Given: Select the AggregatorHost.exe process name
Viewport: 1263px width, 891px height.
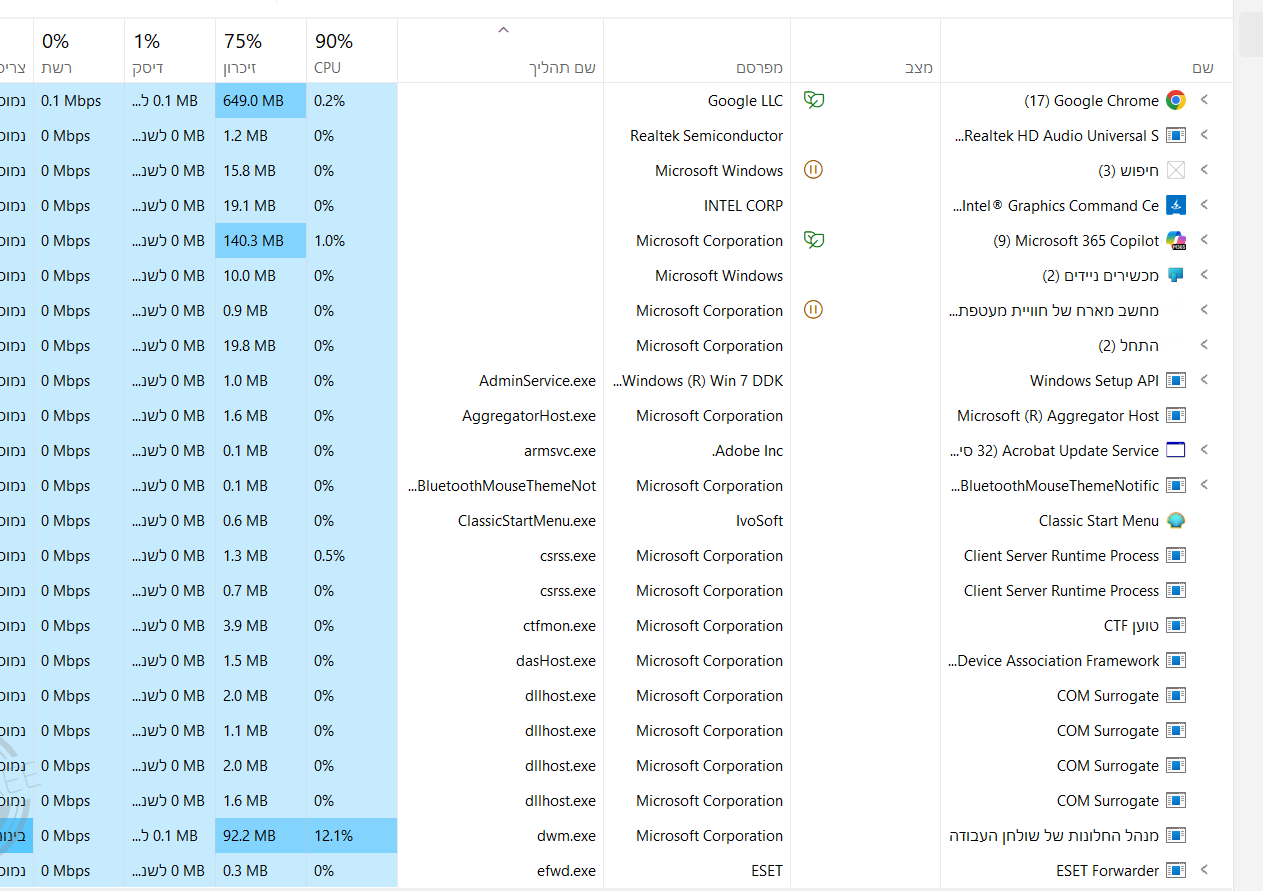Looking at the screenshot, I should pyautogui.click(x=529, y=415).
